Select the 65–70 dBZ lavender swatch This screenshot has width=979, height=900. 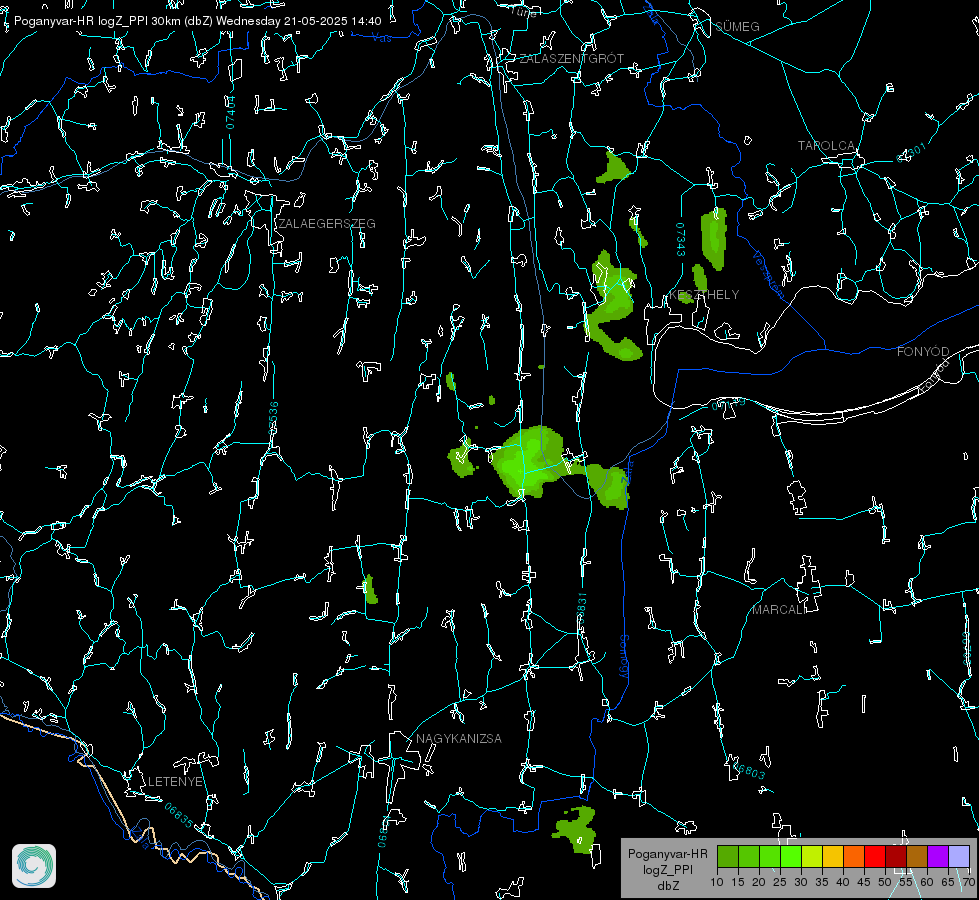[959, 856]
